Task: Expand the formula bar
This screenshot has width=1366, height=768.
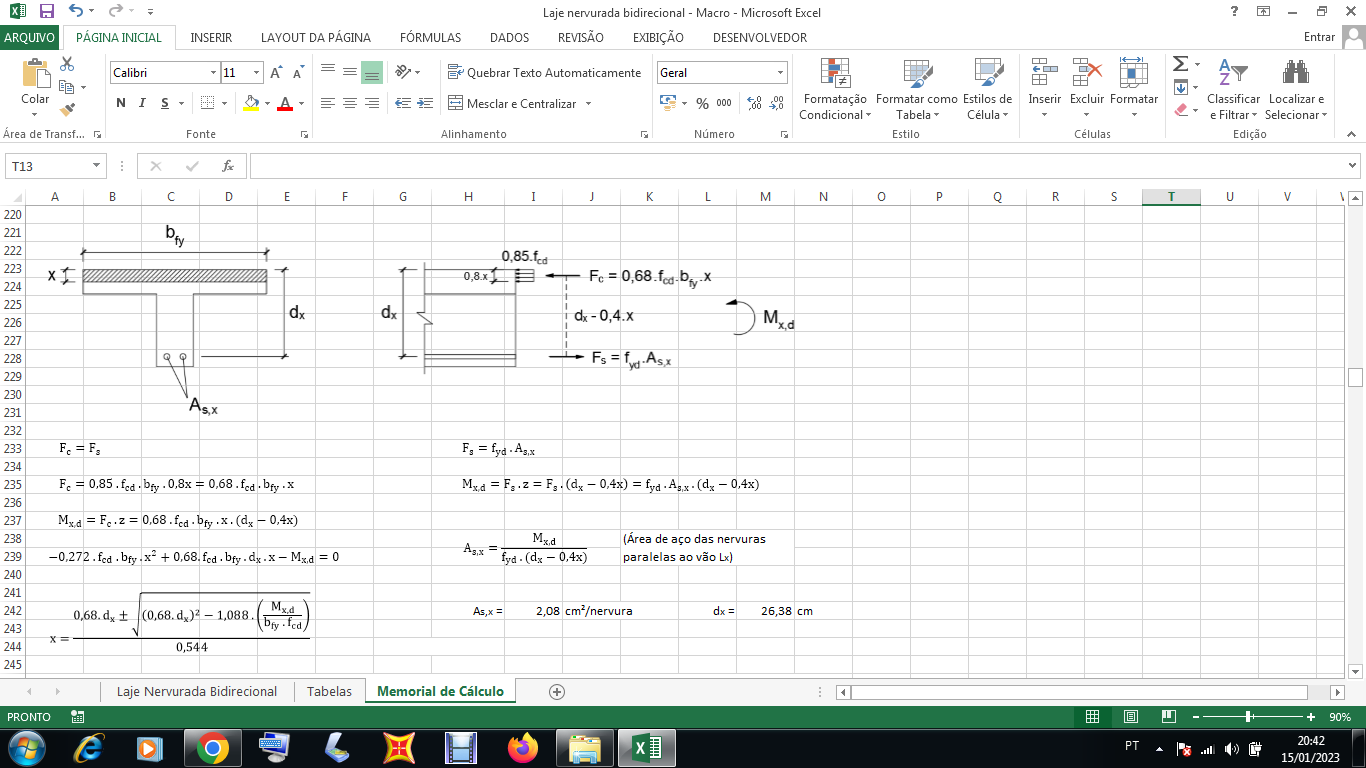Action: pos(1353,166)
